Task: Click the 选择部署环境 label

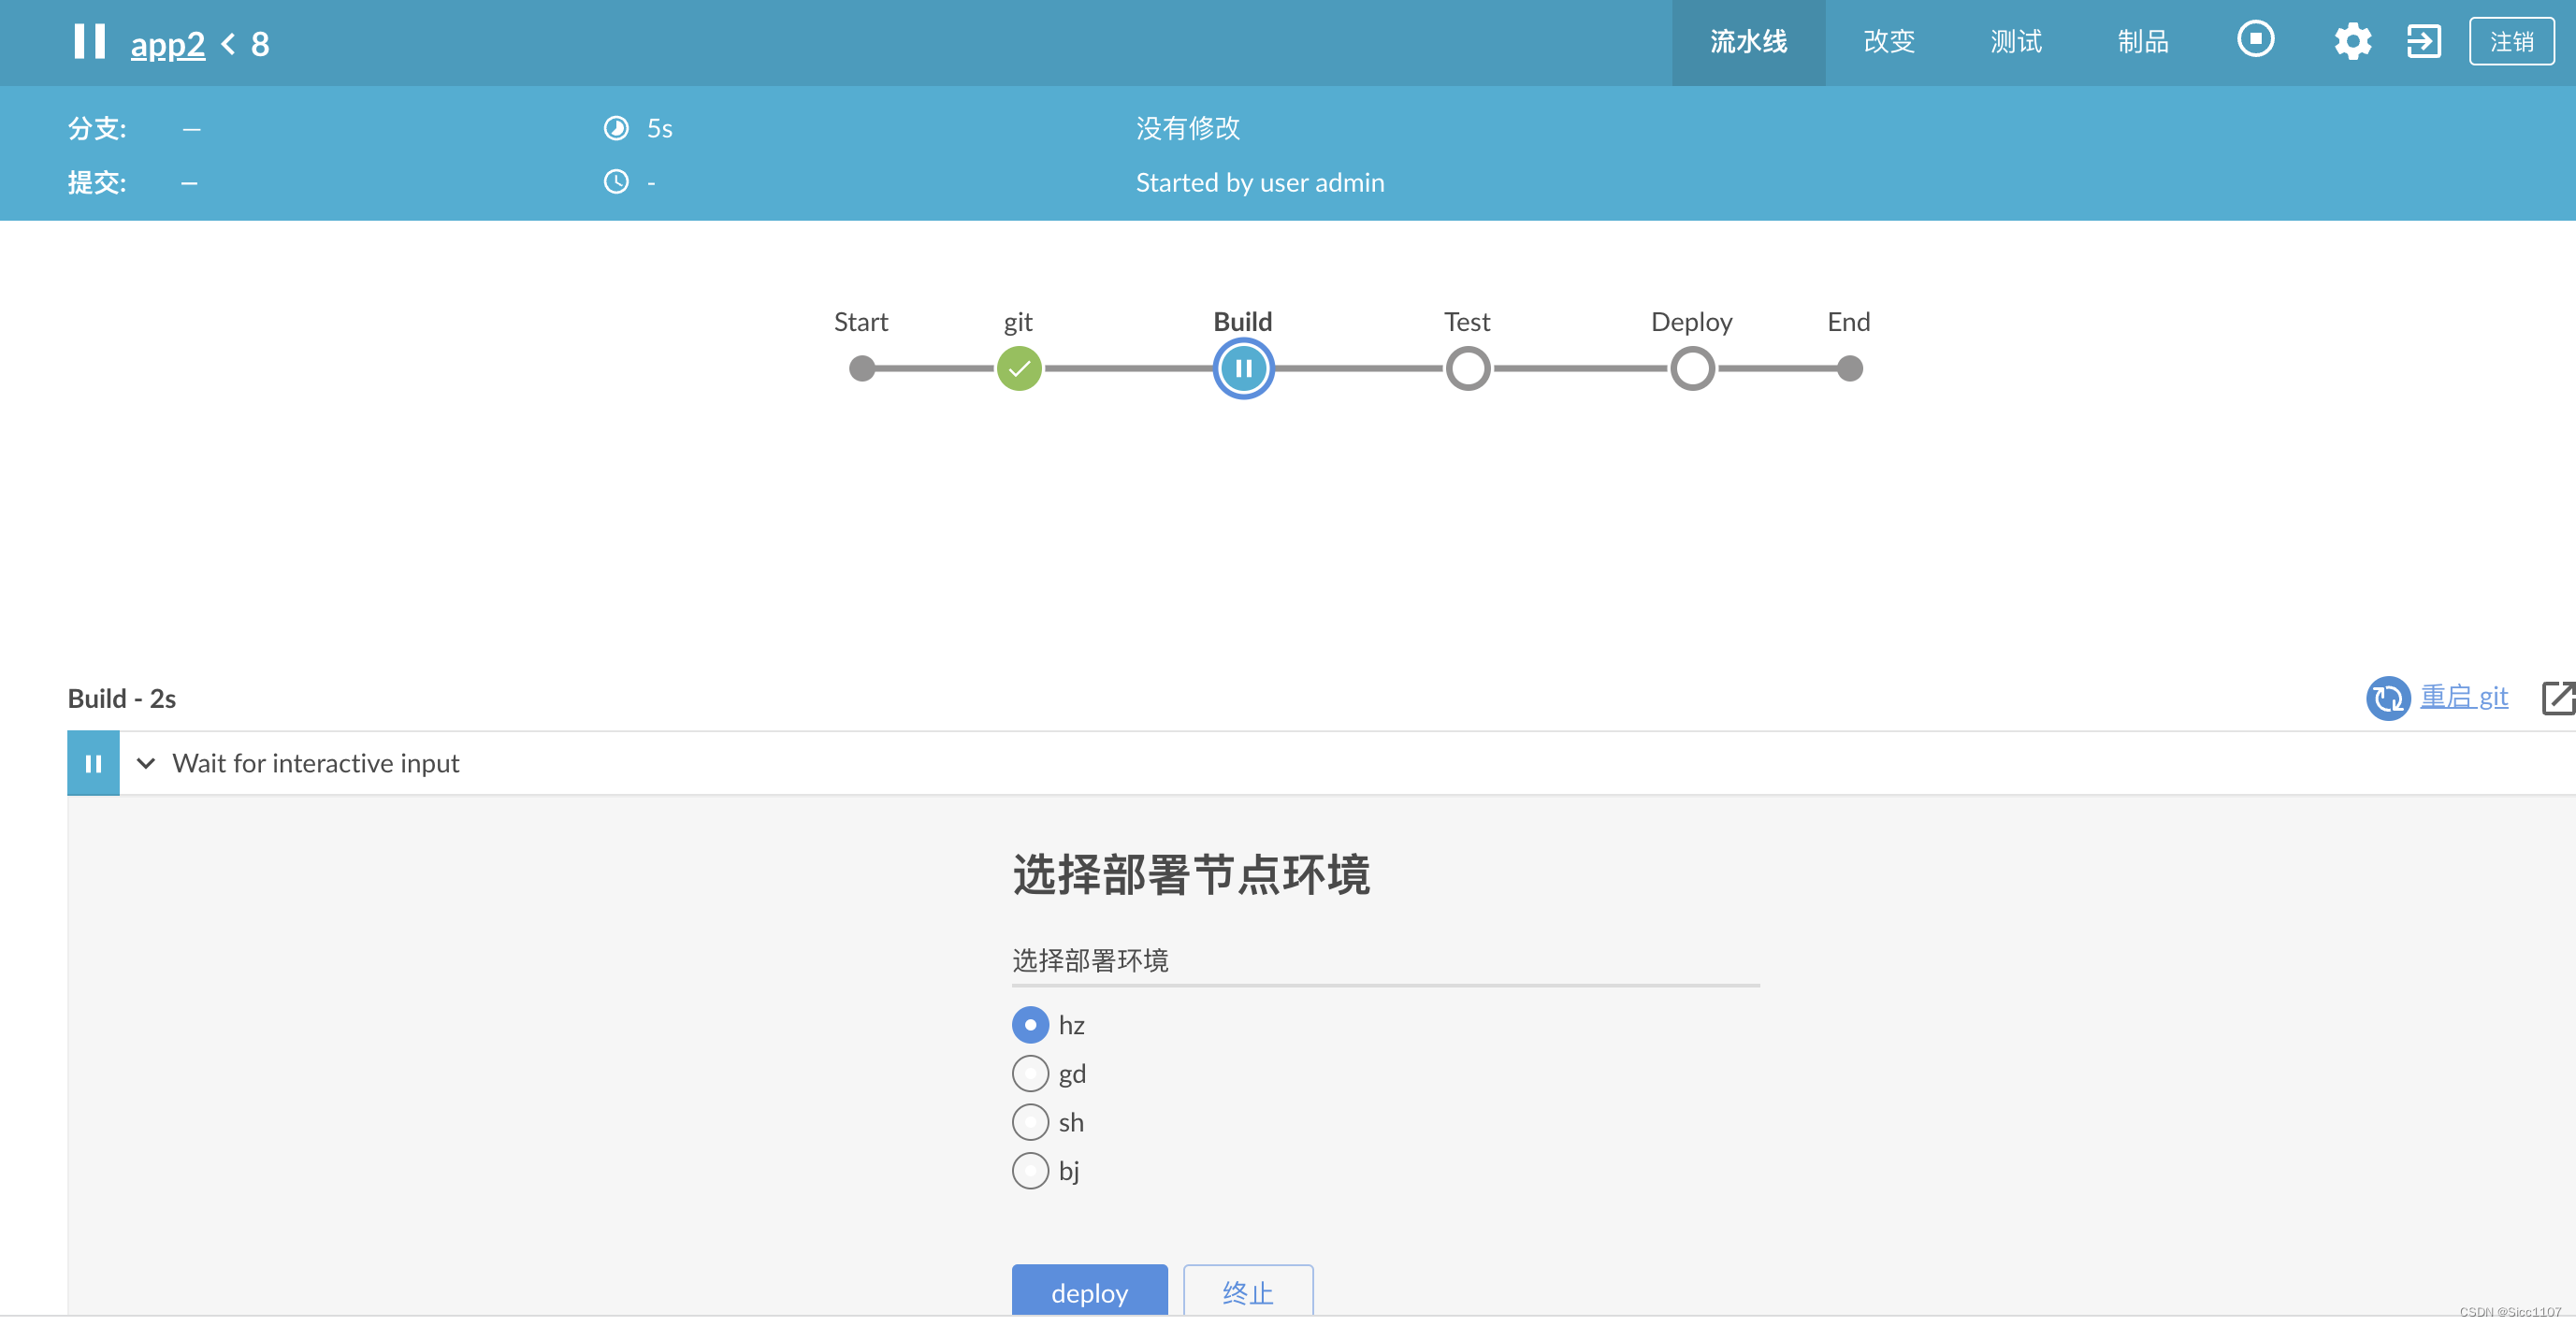Action: click(x=1089, y=960)
